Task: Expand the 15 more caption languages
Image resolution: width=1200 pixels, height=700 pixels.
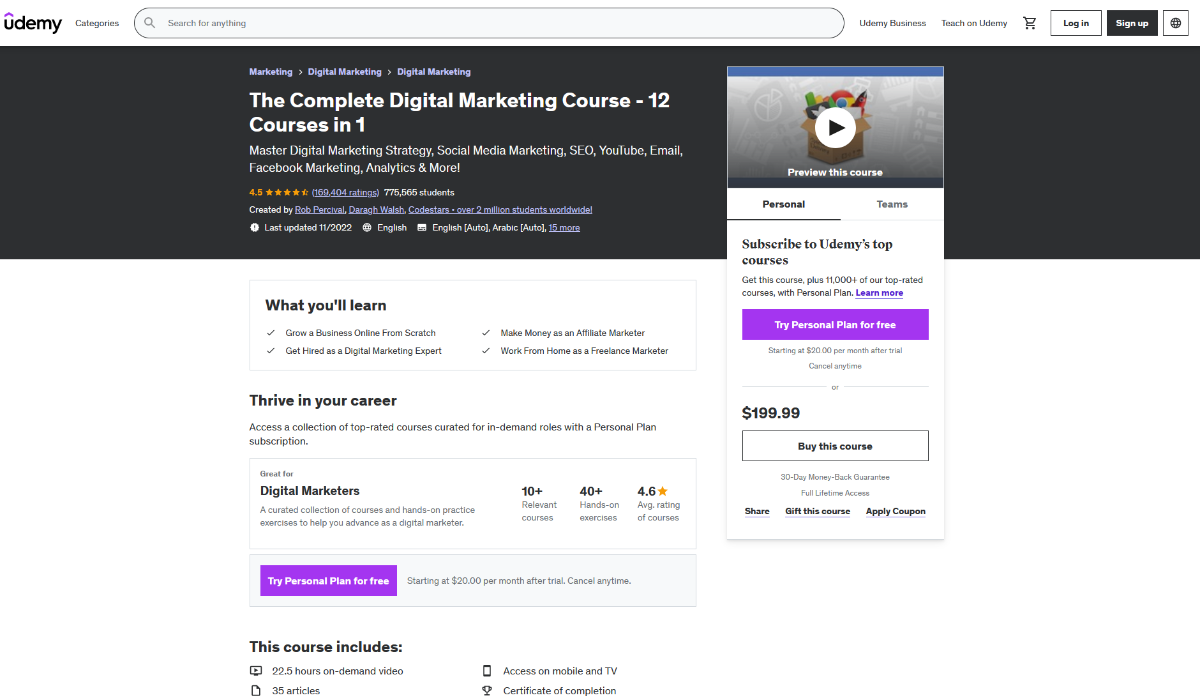Action: 564,228
